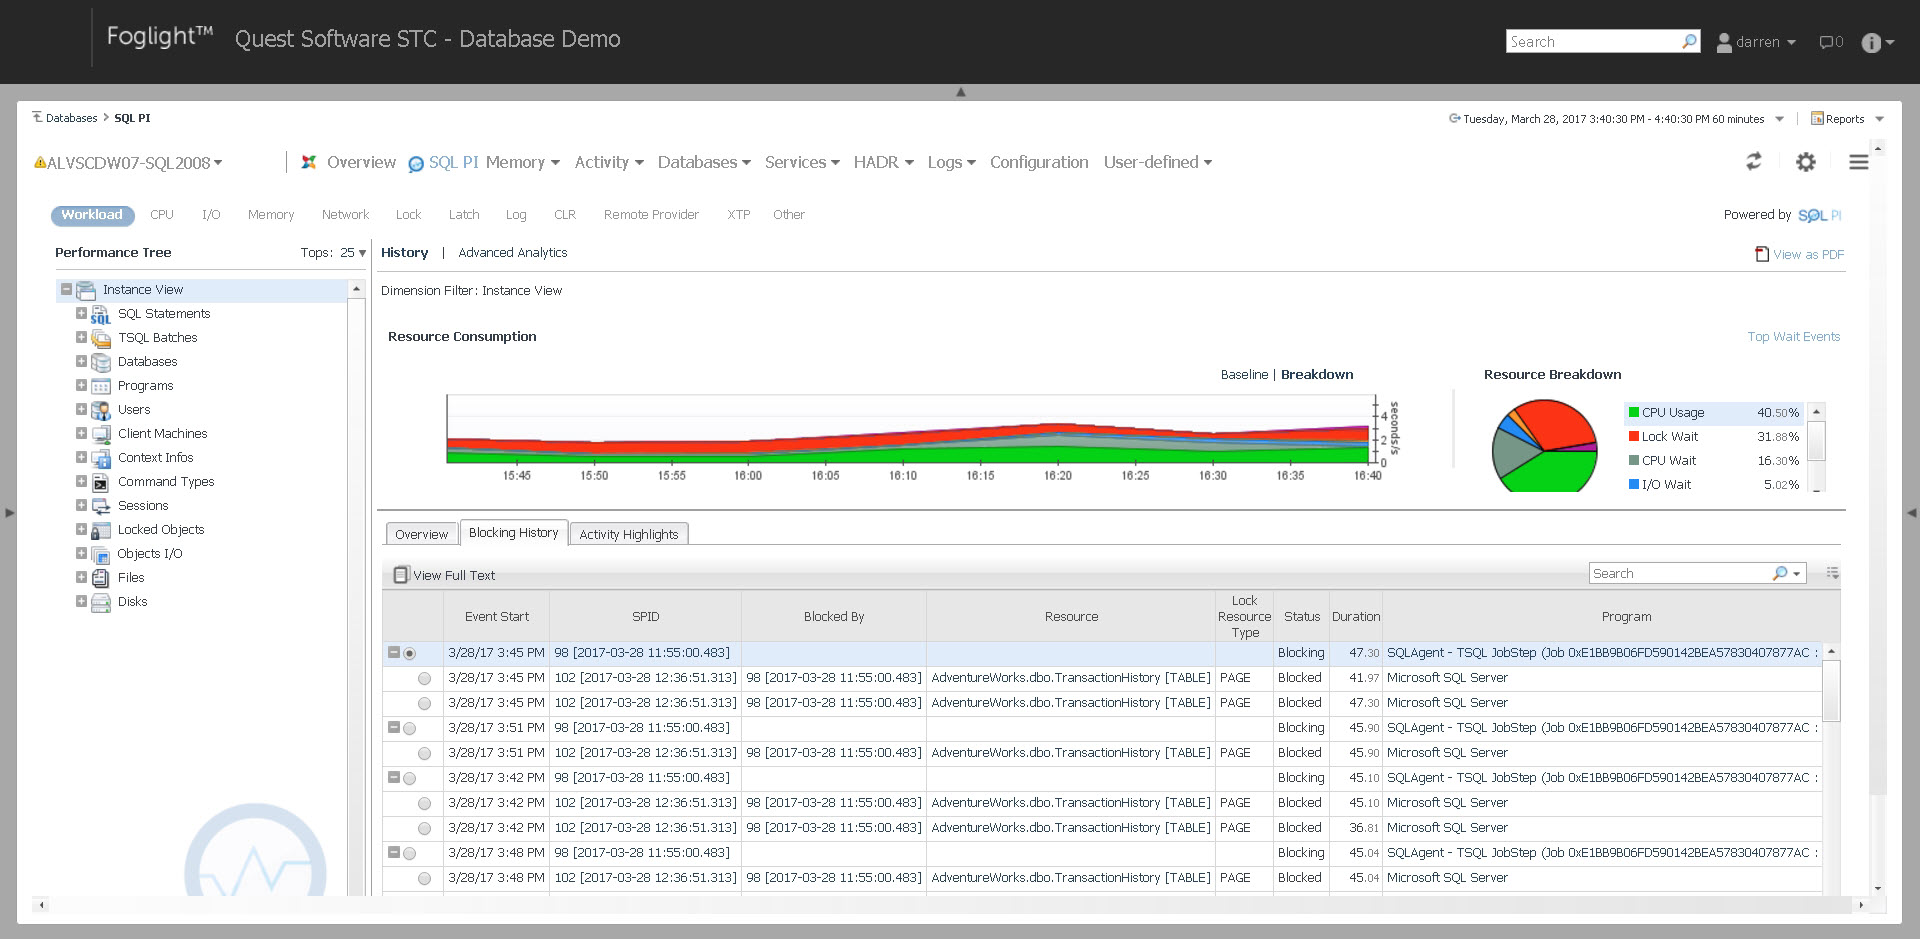Switch to the Activity Highlights tab
Viewport: 1920px width, 939px height.
tap(629, 533)
